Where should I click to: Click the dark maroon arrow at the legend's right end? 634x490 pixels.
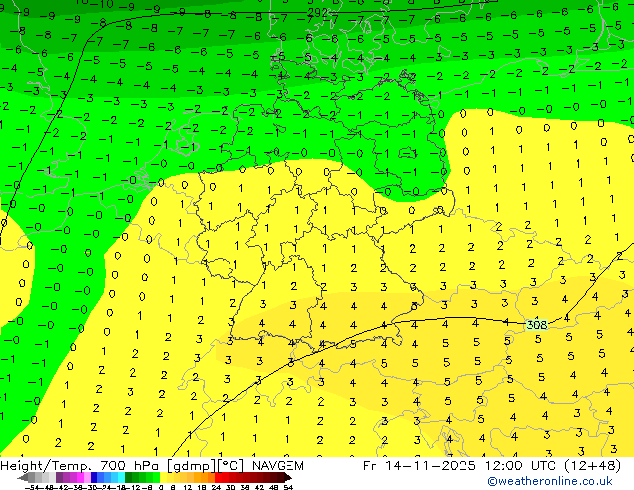tap(288, 477)
